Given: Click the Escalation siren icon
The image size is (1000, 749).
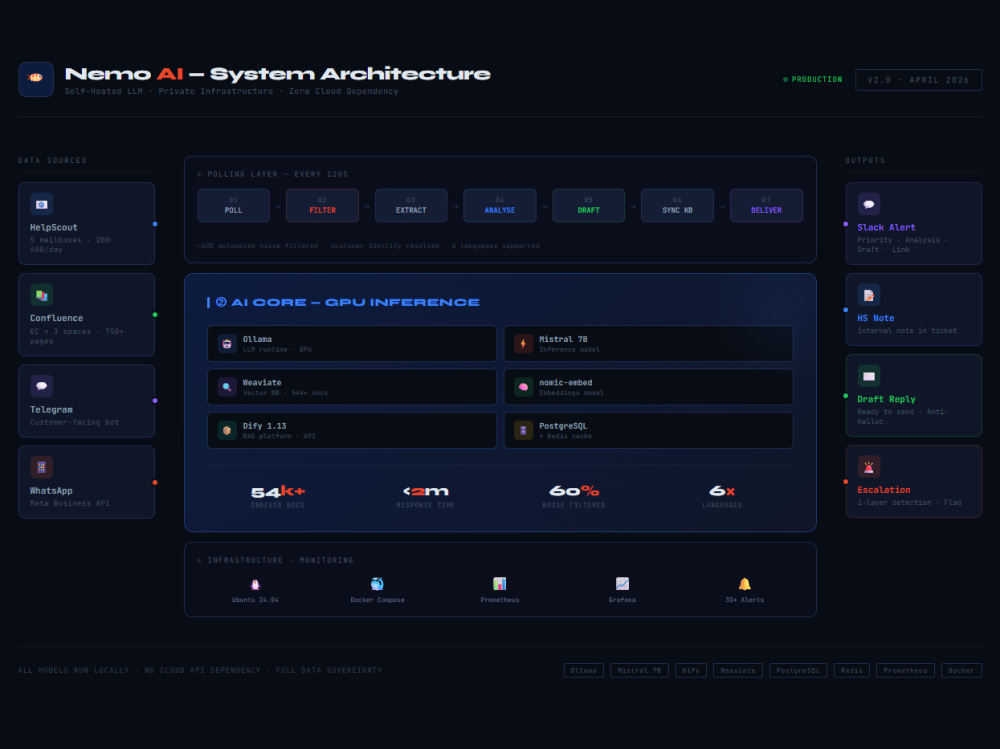Looking at the screenshot, I should 869,466.
